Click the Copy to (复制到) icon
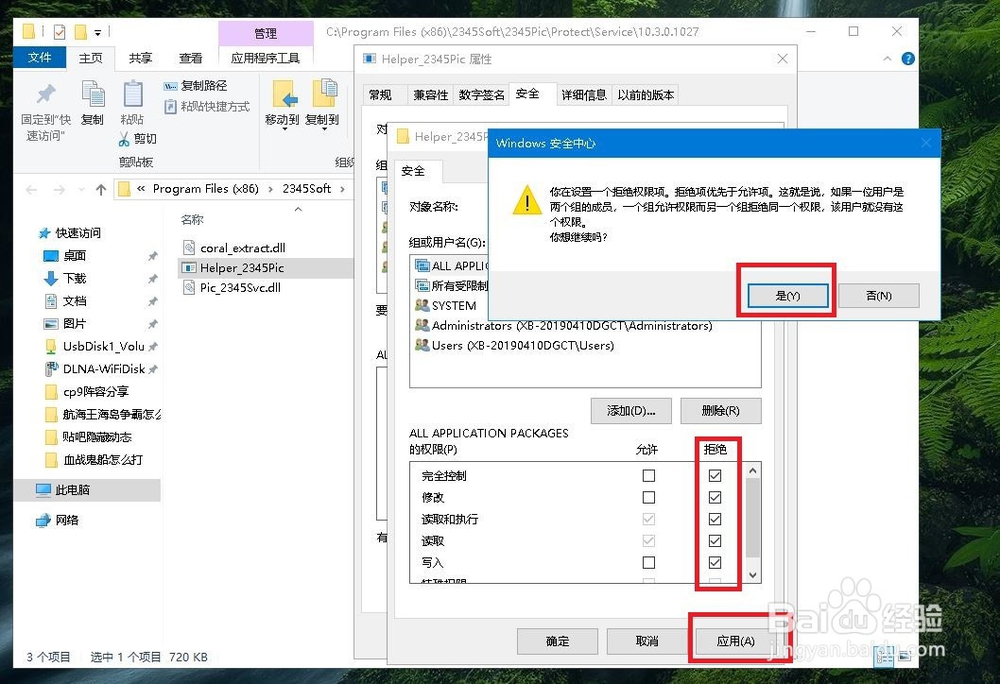 (x=324, y=94)
